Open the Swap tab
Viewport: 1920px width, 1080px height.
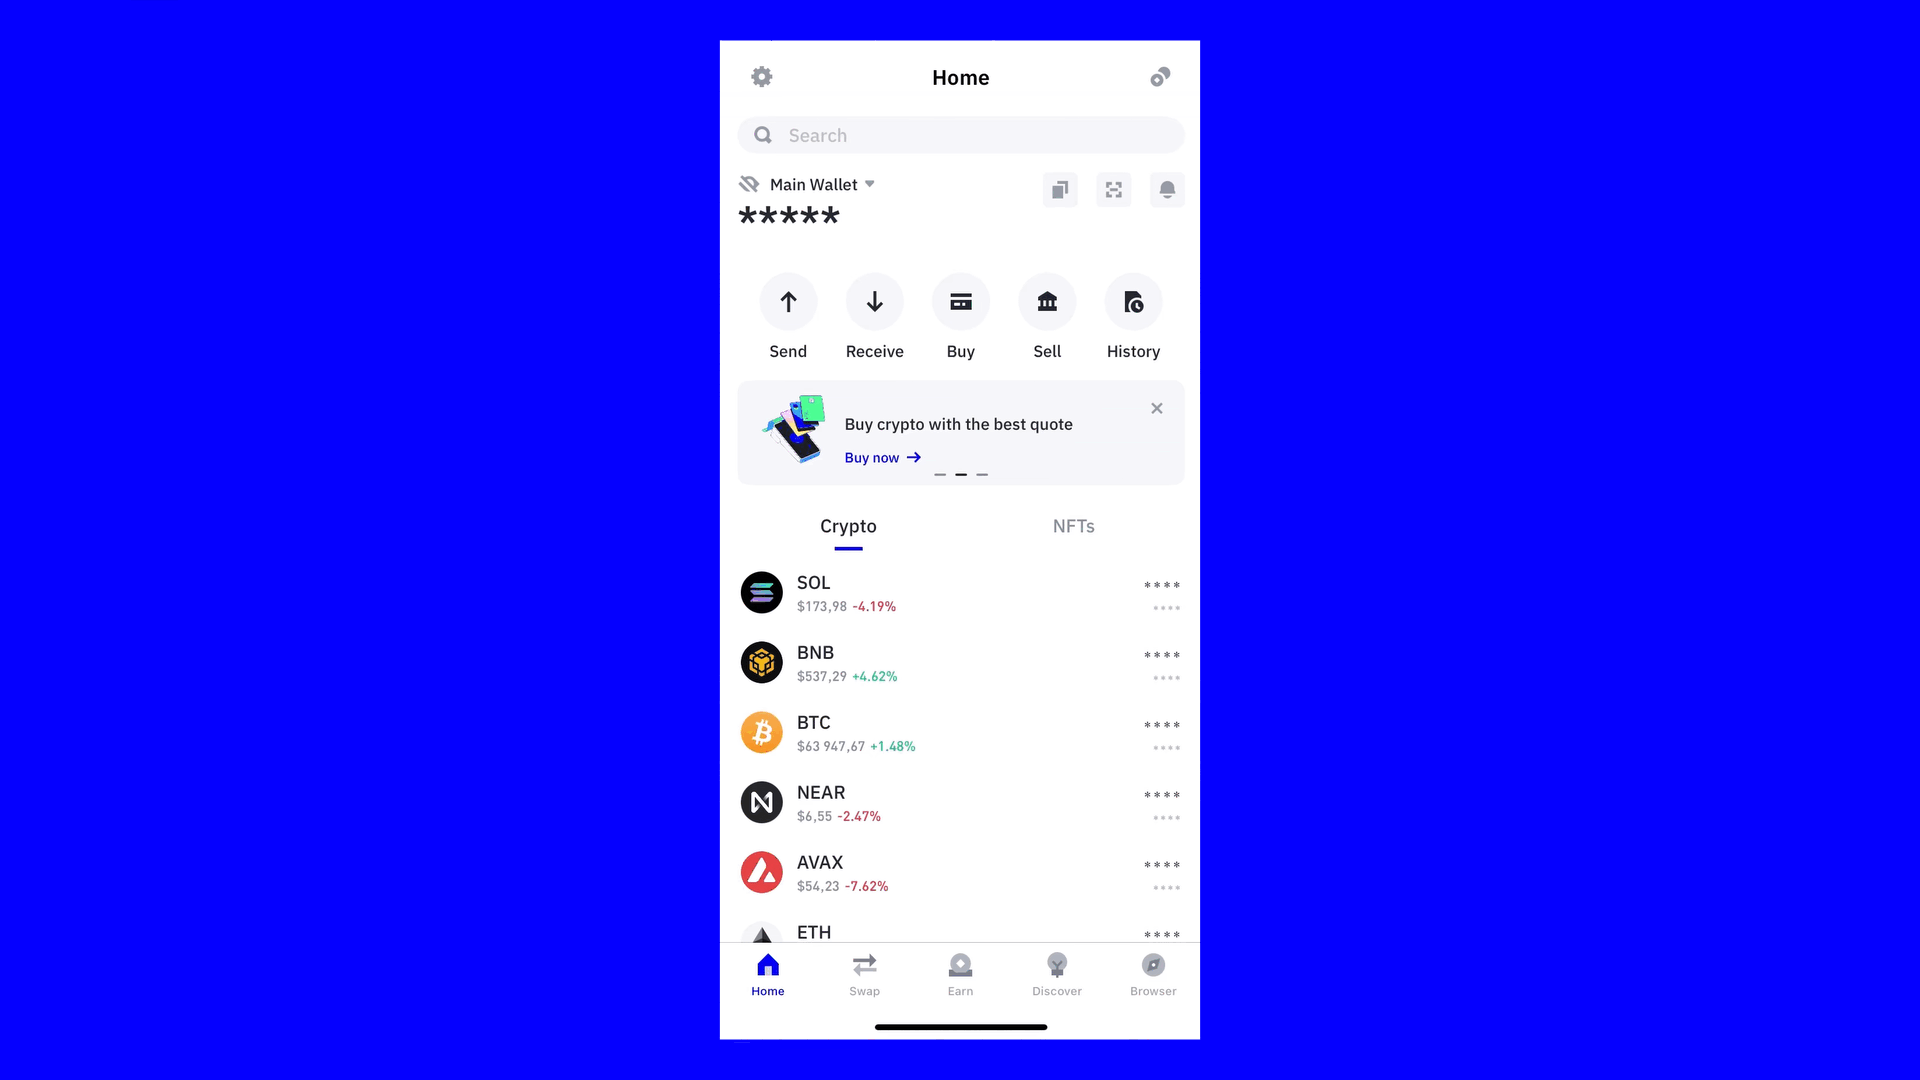tap(864, 975)
